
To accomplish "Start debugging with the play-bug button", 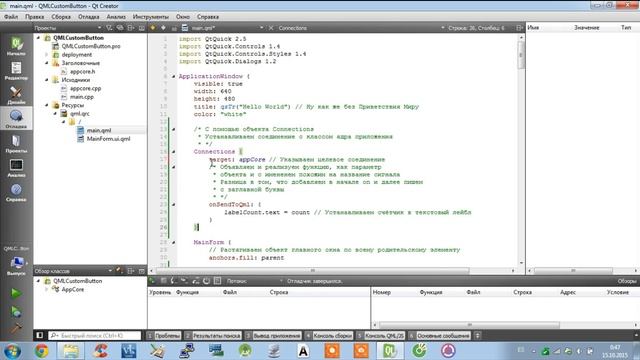I will tap(16, 311).
